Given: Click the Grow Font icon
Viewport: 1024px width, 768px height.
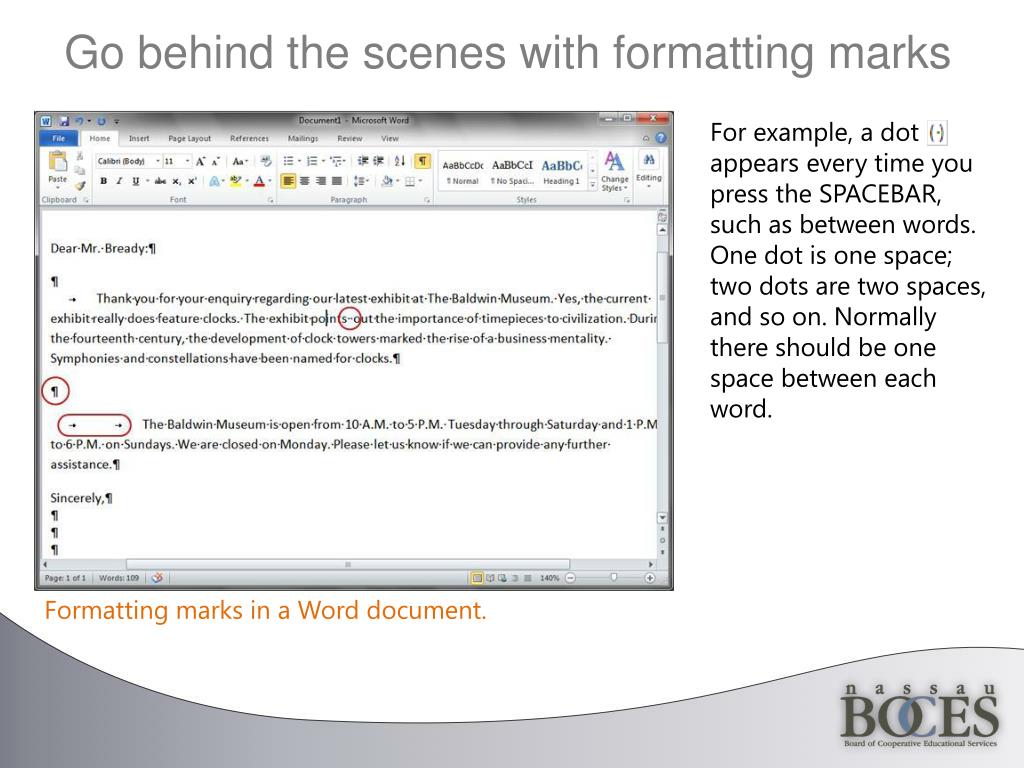Looking at the screenshot, I should (200, 161).
